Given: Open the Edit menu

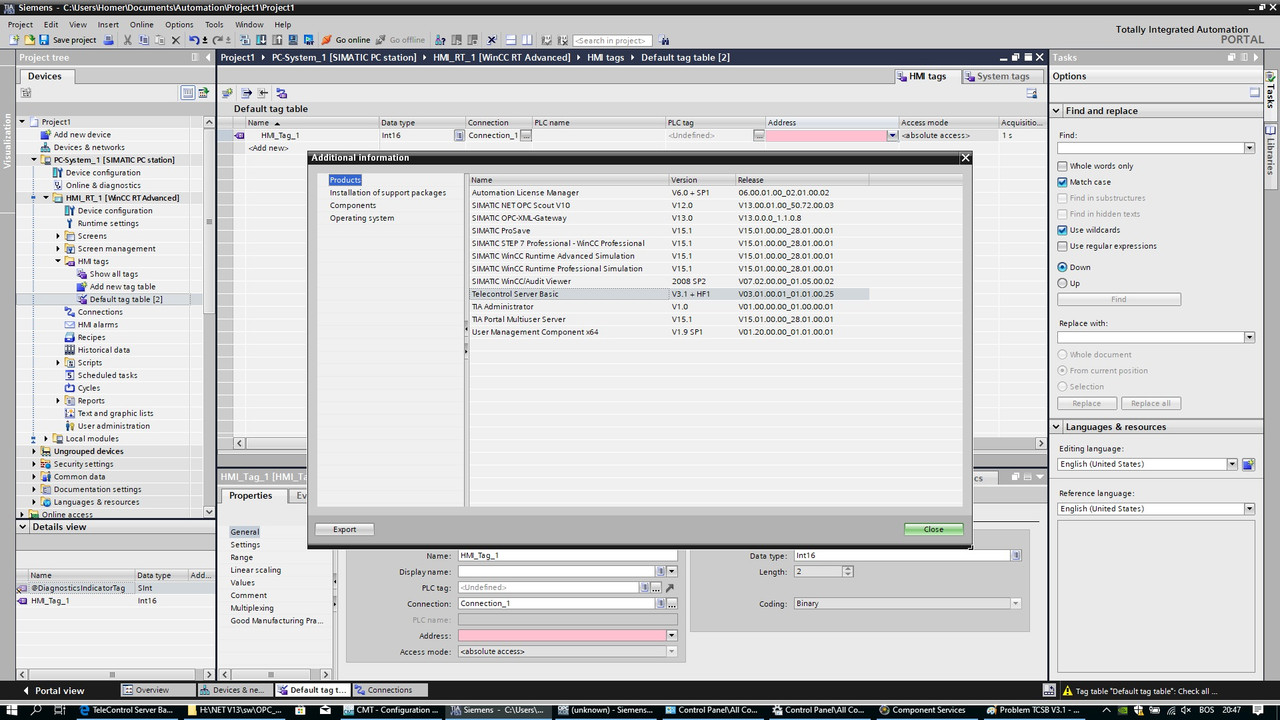Looking at the screenshot, I should 50,25.
